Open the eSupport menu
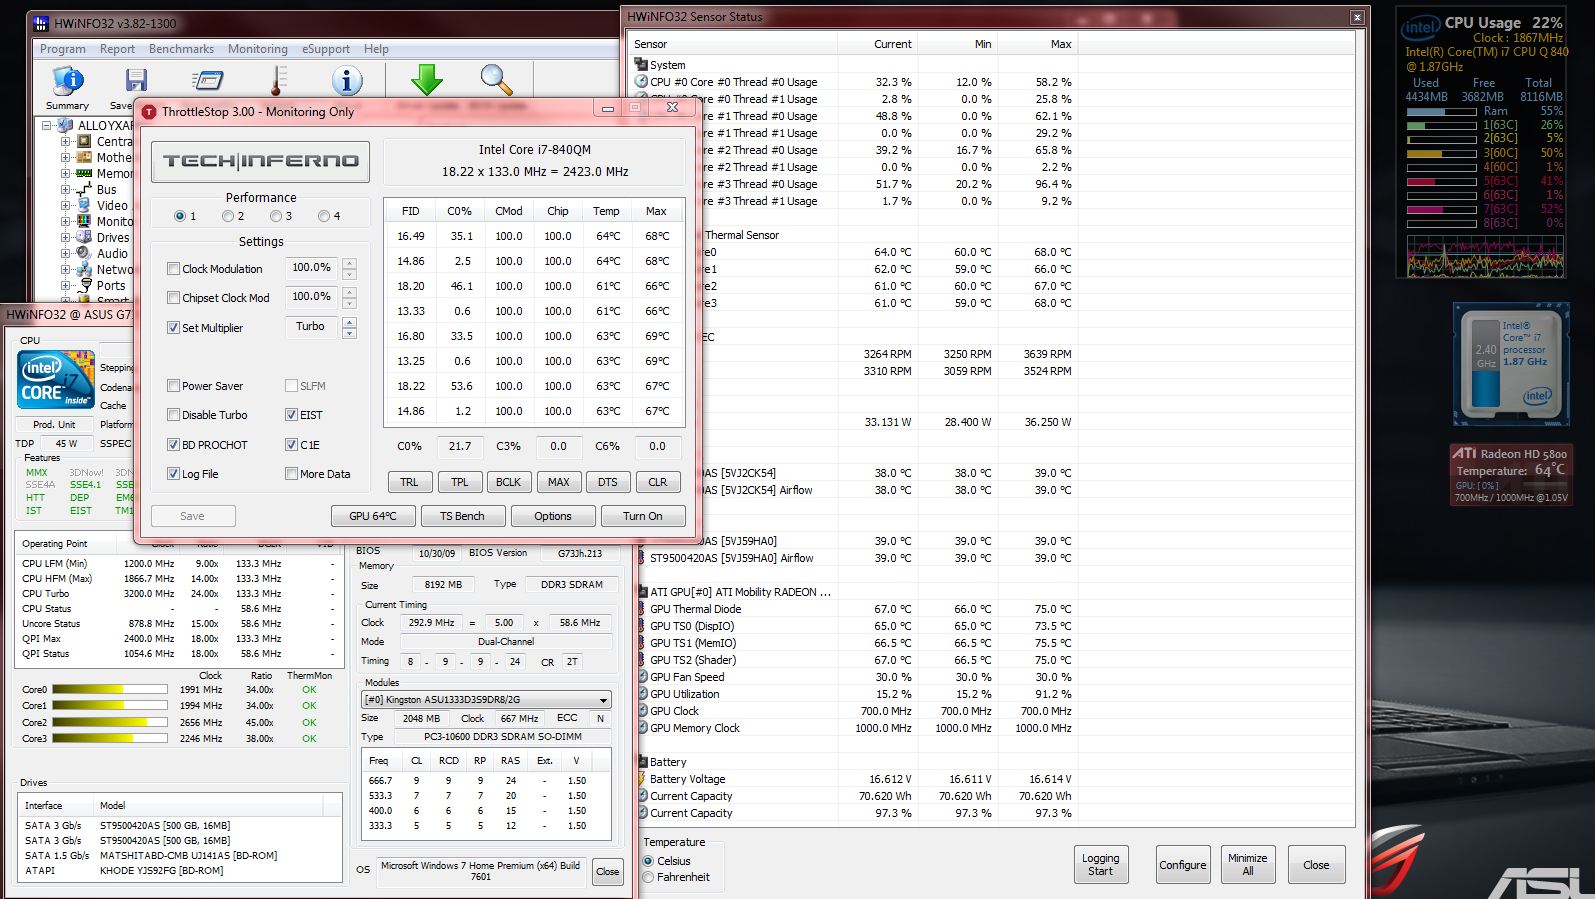This screenshot has height=899, width=1595. click(326, 49)
